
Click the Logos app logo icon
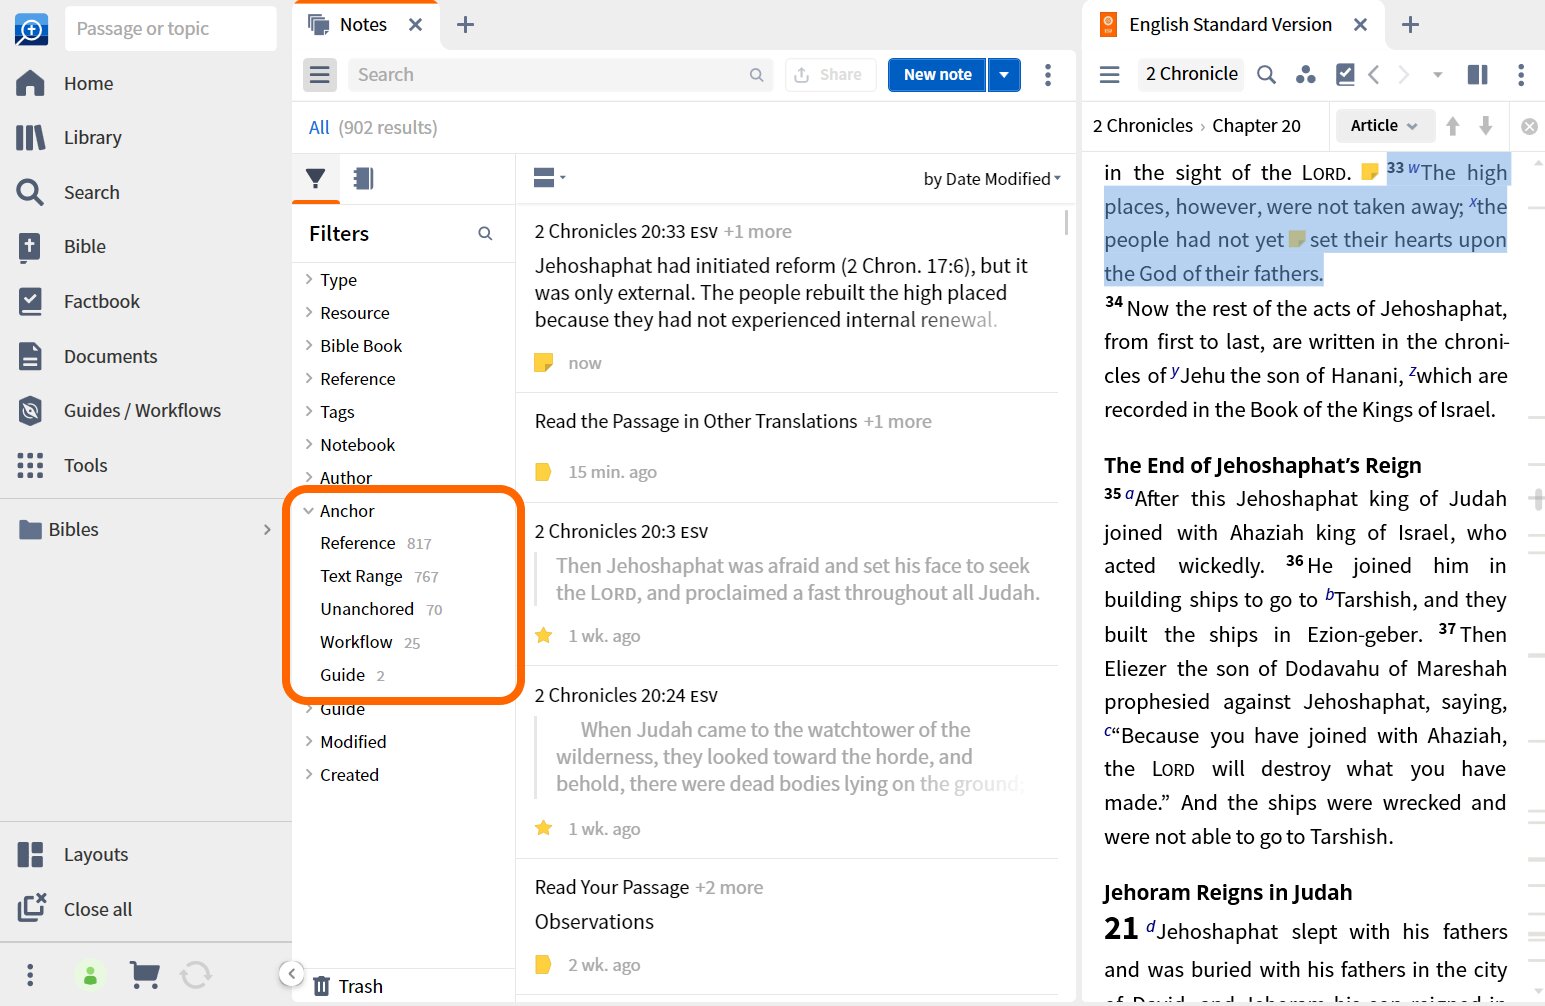[31, 29]
